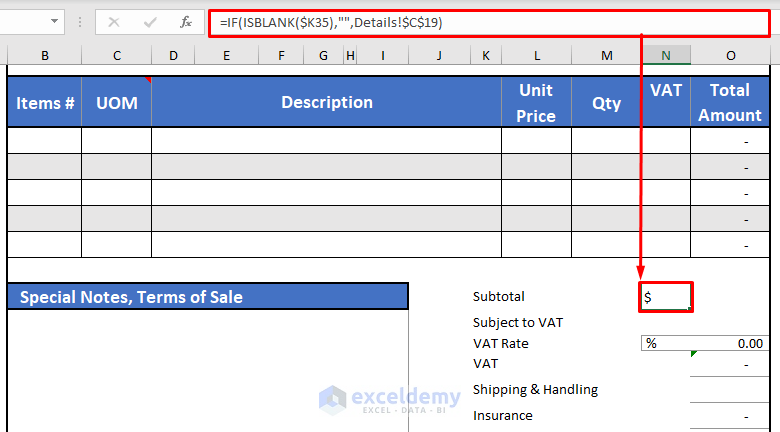Select column L header

coord(536,56)
